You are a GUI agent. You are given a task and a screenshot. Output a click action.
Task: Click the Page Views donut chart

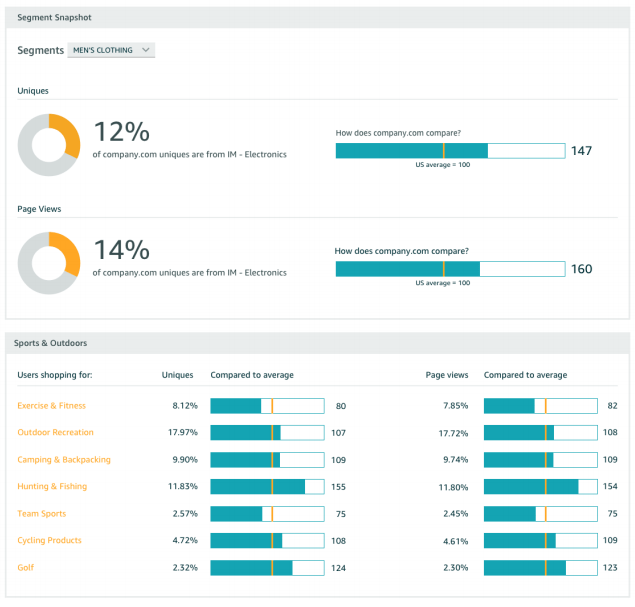click(x=49, y=263)
